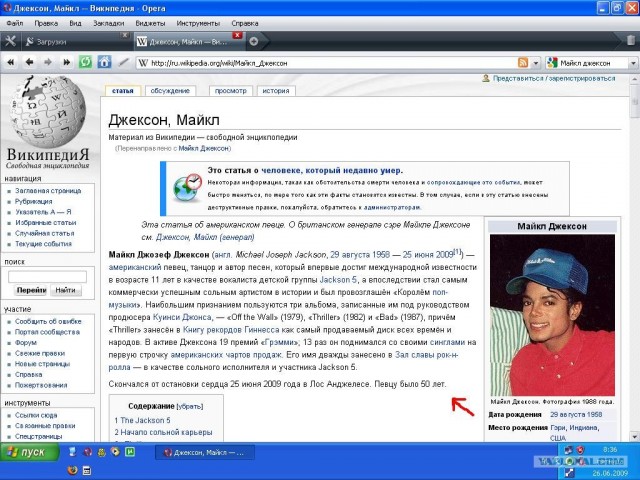
Task: Open the просмотр page tab
Action: tap(231, 91)
